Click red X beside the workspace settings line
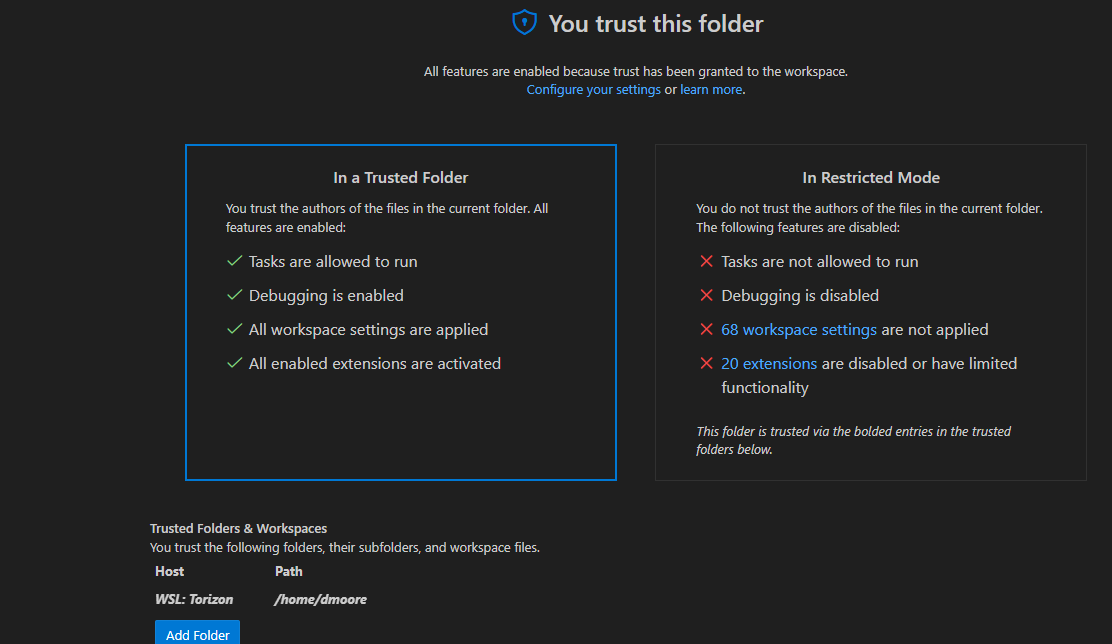 [706, 330]
